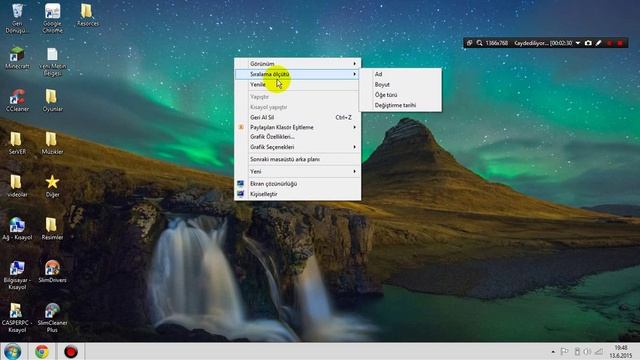Click the Action Center flag tray icon
The image size is (640, 360).
pos(564,351)
